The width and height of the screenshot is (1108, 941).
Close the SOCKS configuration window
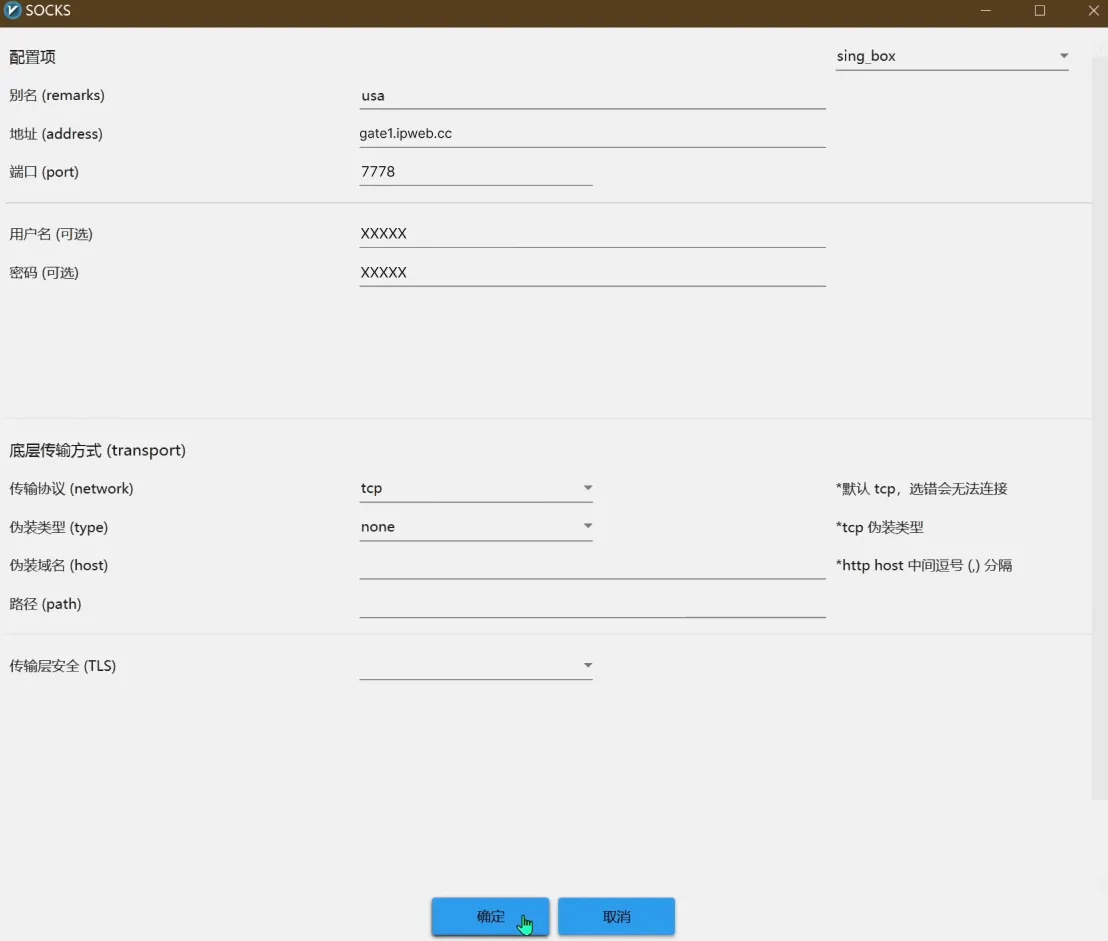(1093, 11)
